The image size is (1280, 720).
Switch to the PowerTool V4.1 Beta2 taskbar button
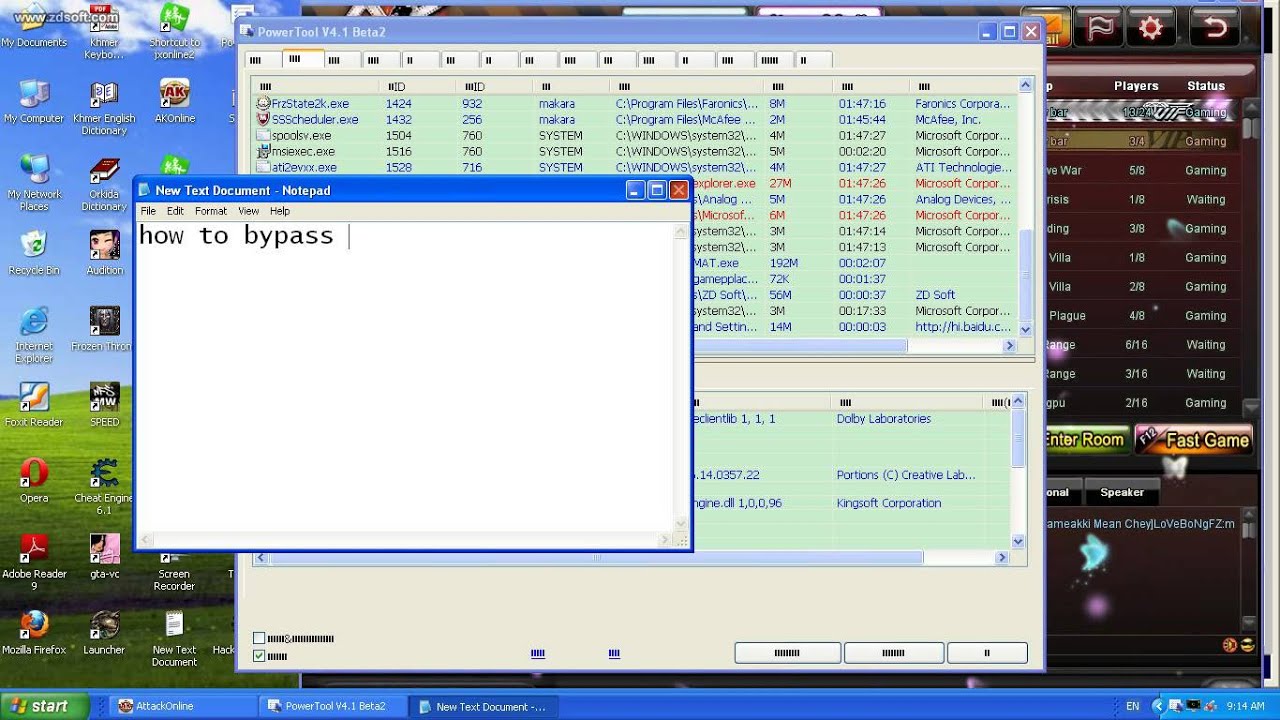(x=335, y=706)
